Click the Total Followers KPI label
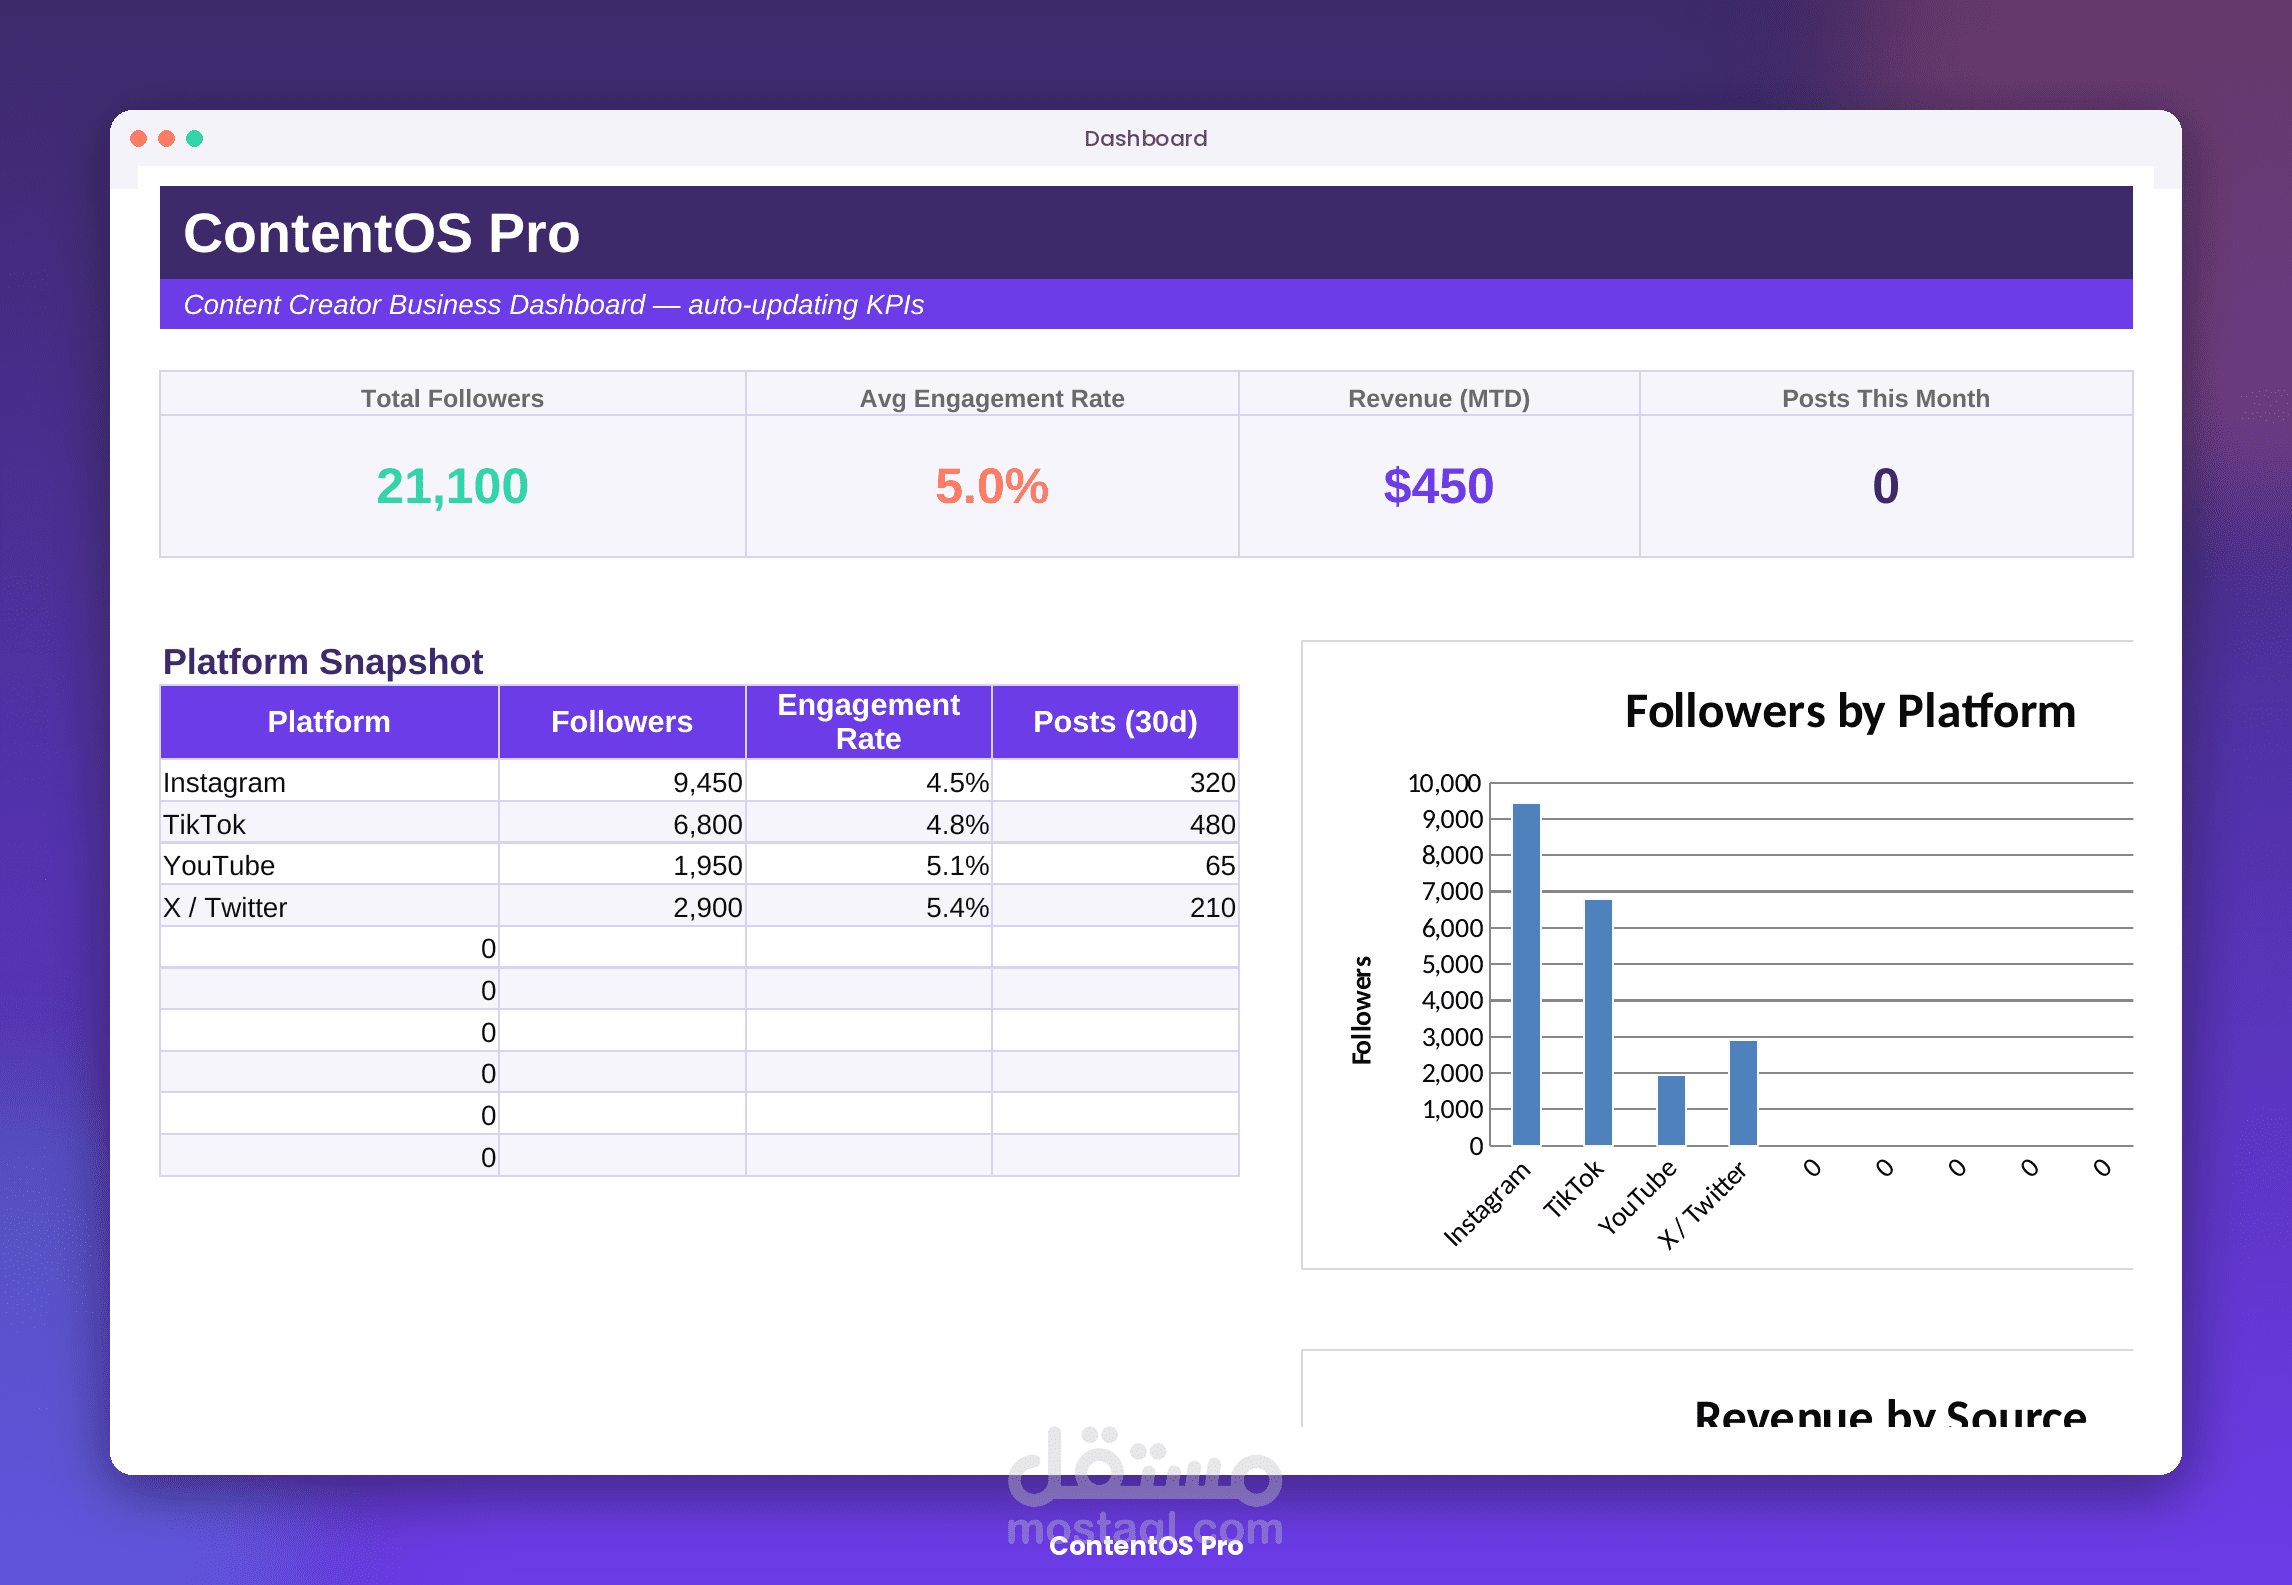Viewport: 2292px width, 1585px height. click(452, 398)
